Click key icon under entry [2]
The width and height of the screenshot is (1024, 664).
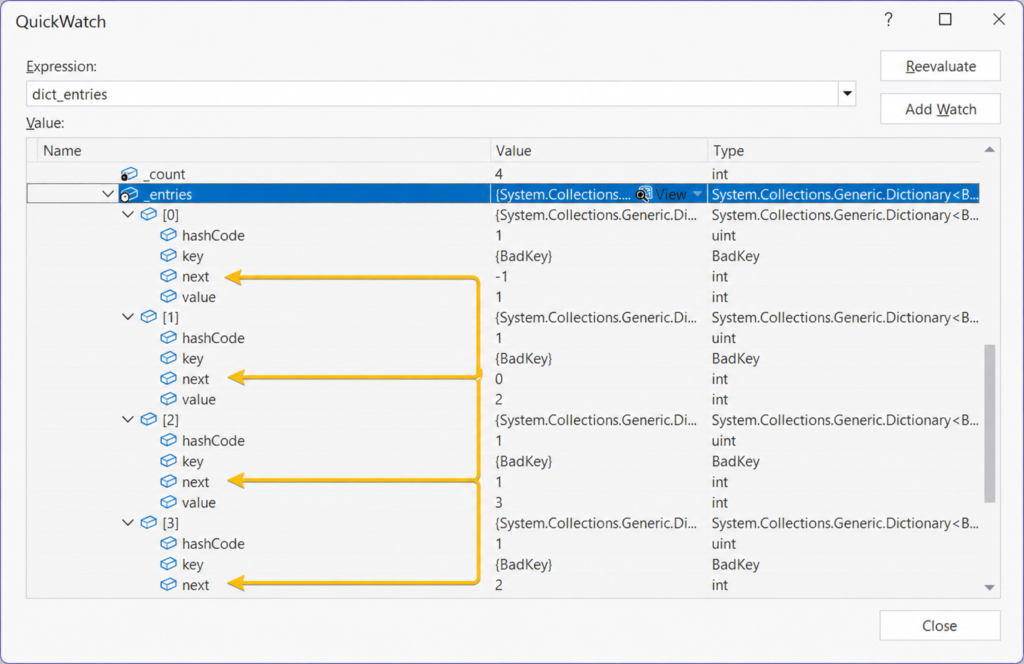(x=168, y=461)
